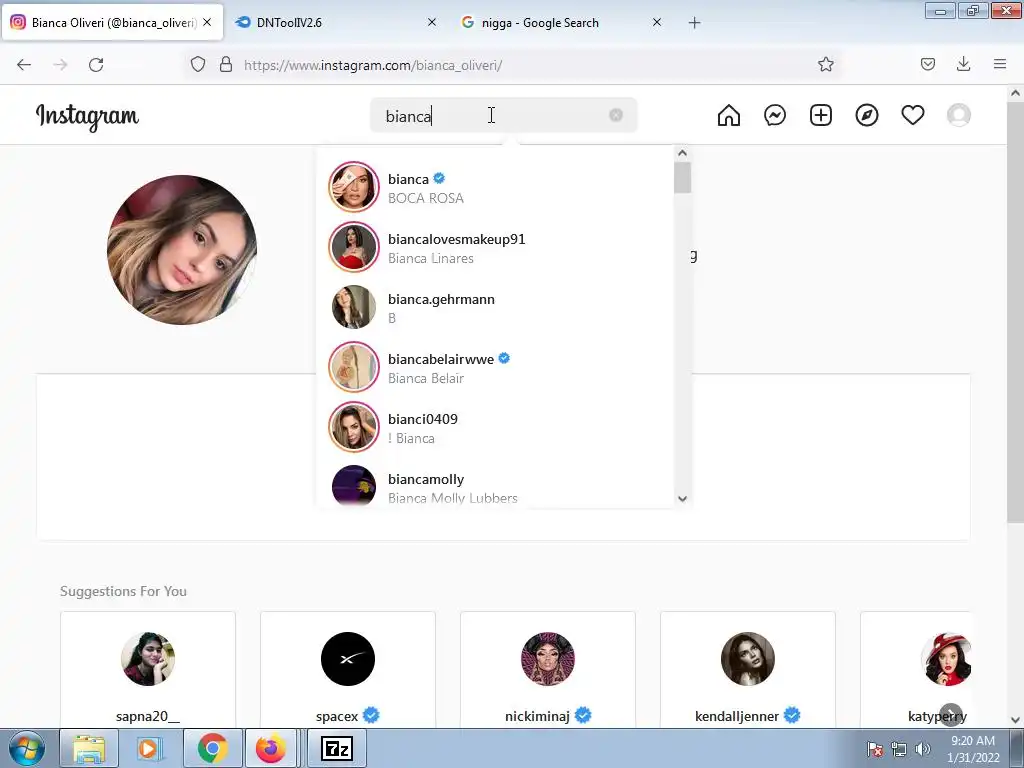Click the Instagram logo
Viewport: 1024px width, 768px height.
click(x=87, y=117)
